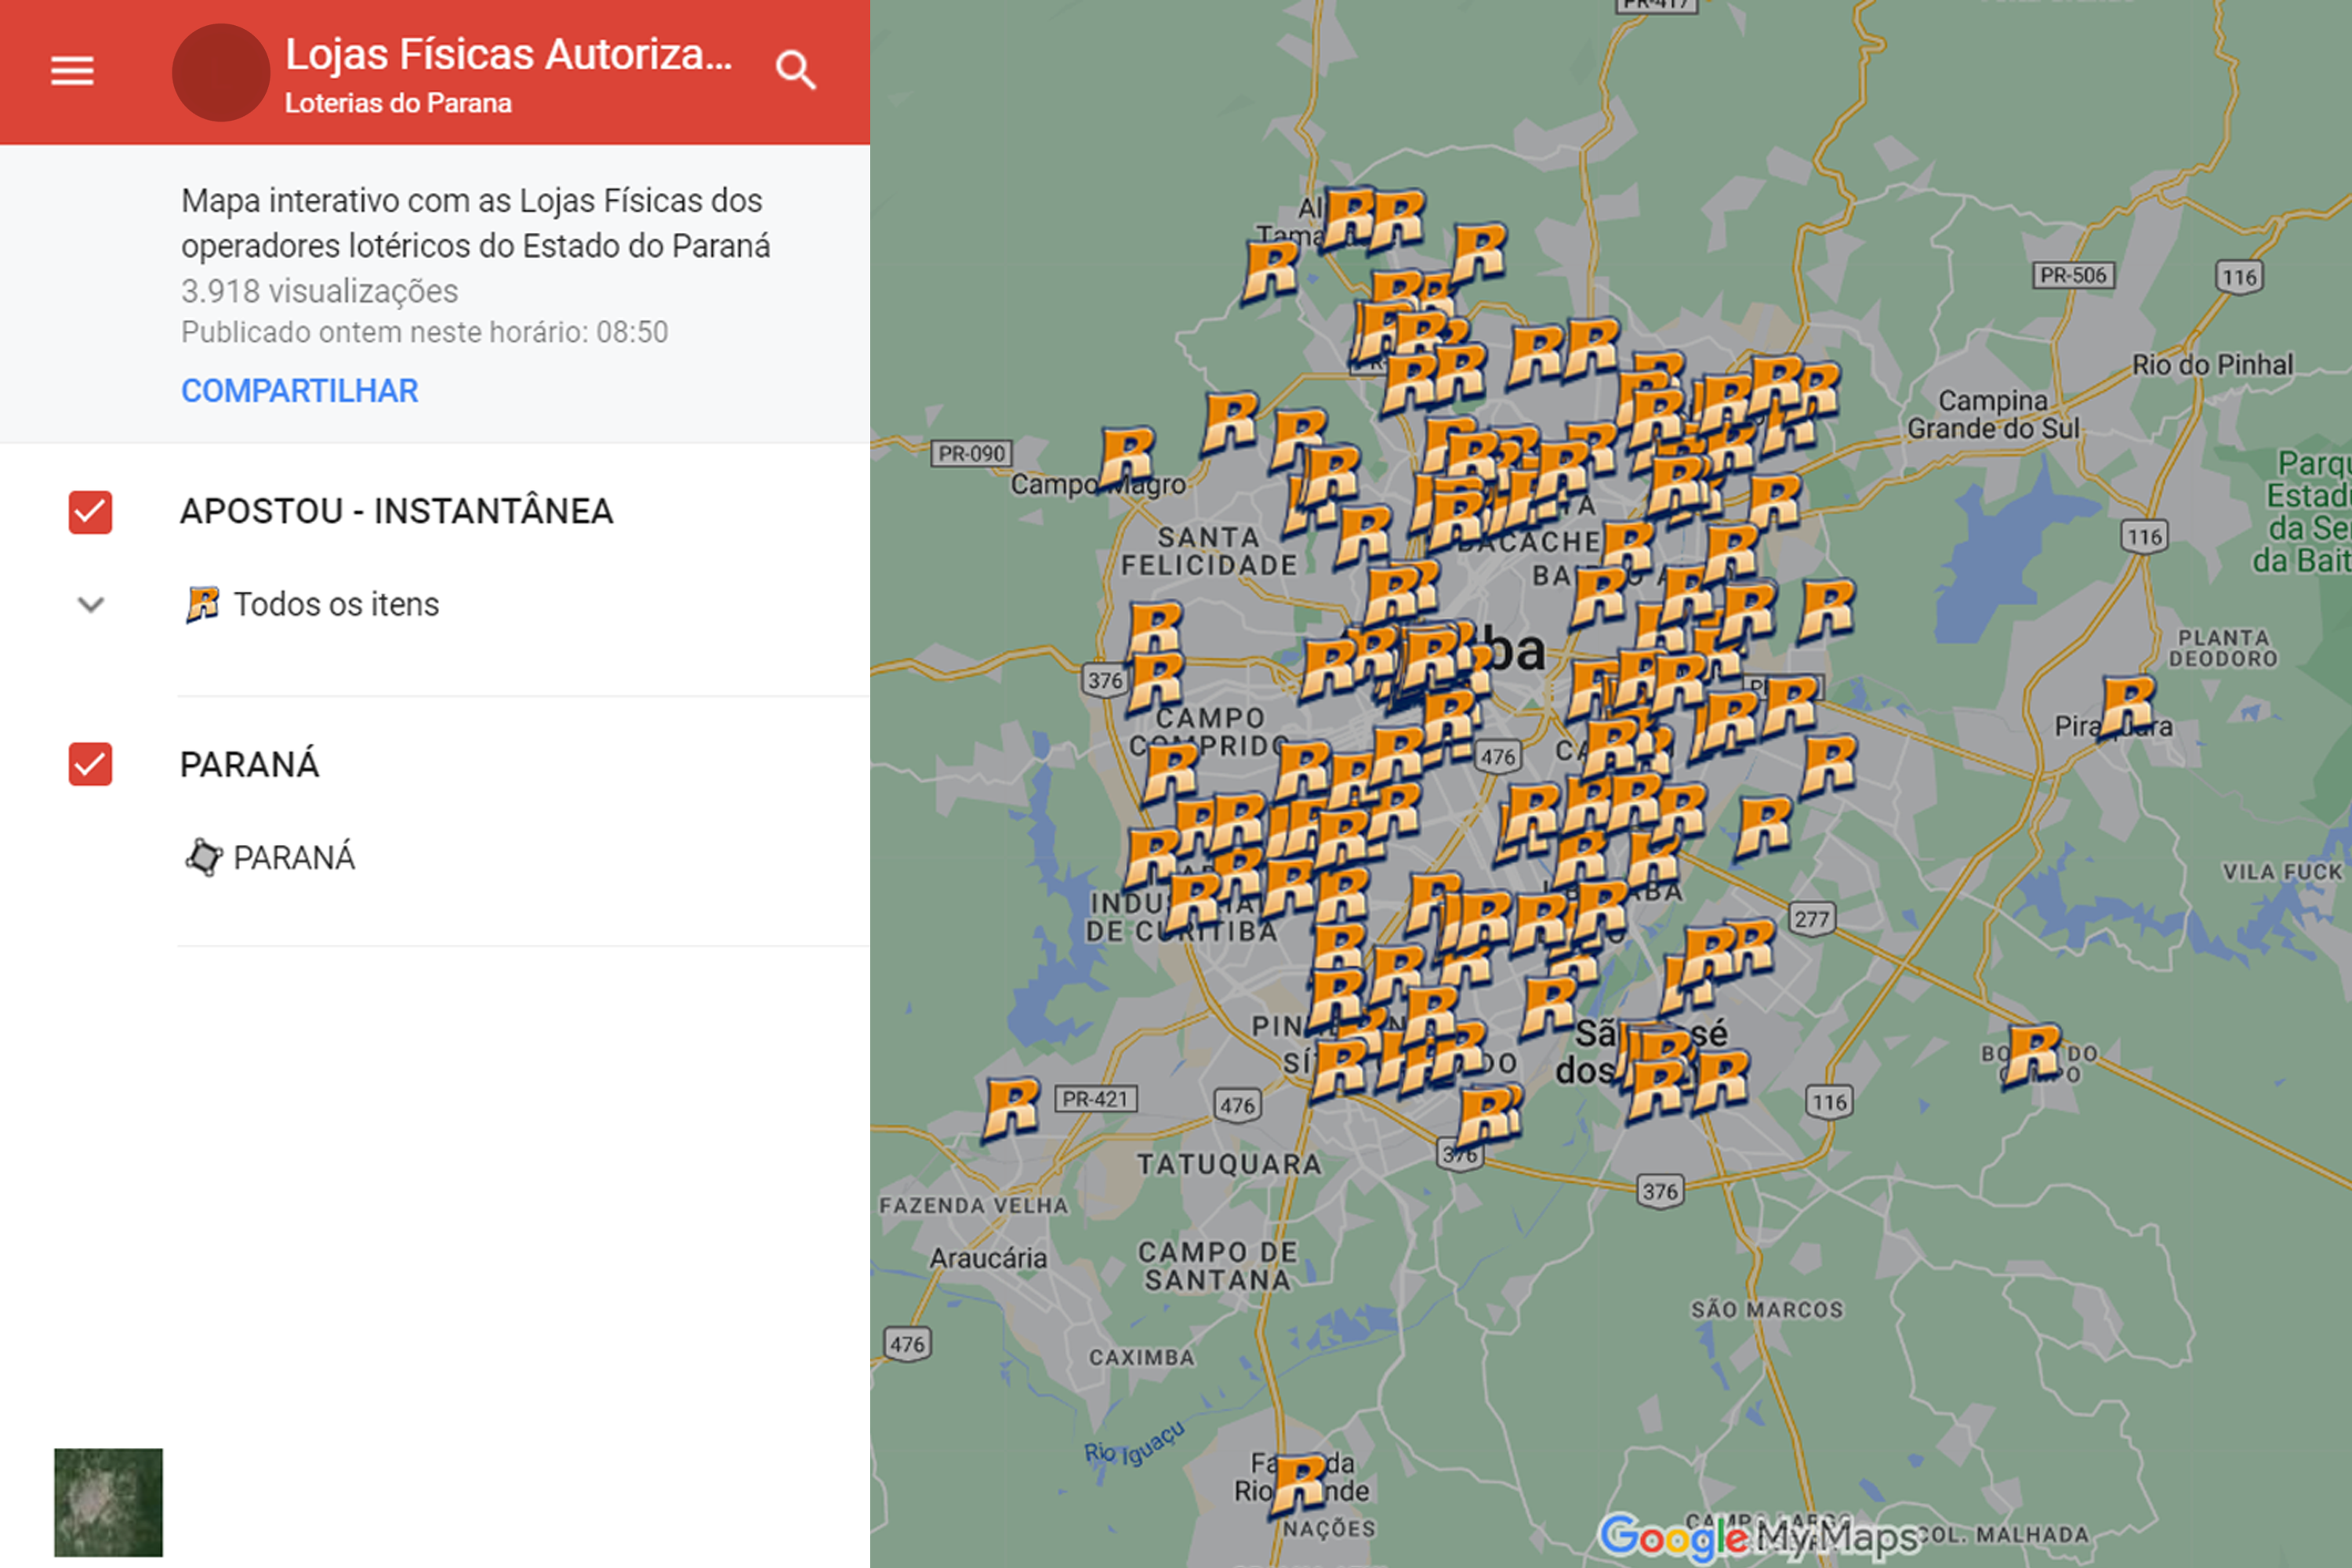The height and width of the screenshot is (1568, 2352).
Task: Click the store marker at Piraquara
Action: tap(2127, 707)
